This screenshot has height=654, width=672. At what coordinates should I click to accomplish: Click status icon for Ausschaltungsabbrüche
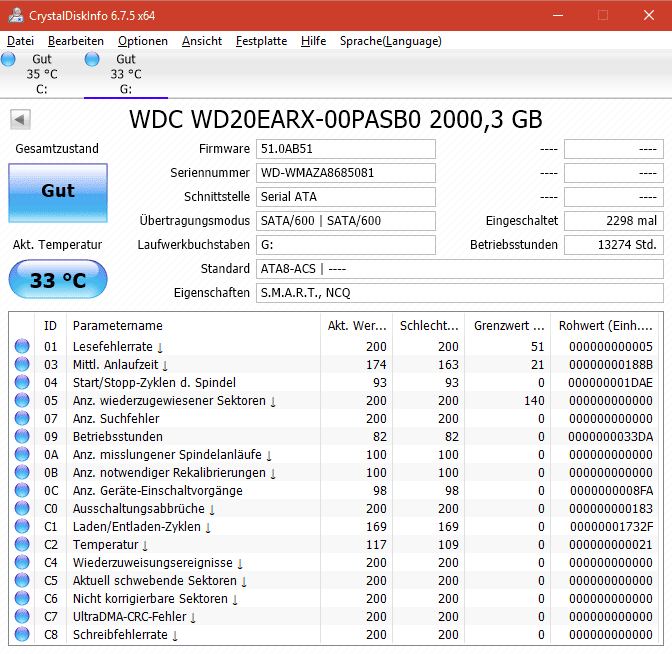point(22,508)
